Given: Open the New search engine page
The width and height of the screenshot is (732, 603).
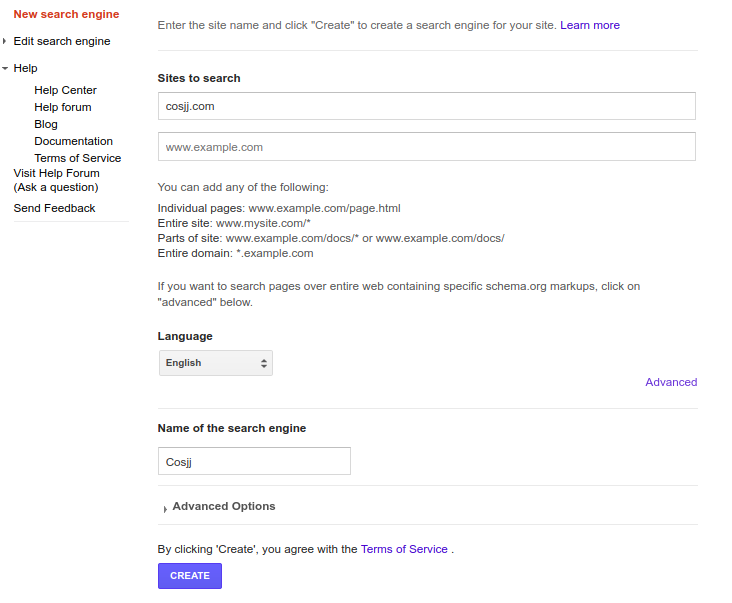Looking at the screenshot, I should 66,14.
